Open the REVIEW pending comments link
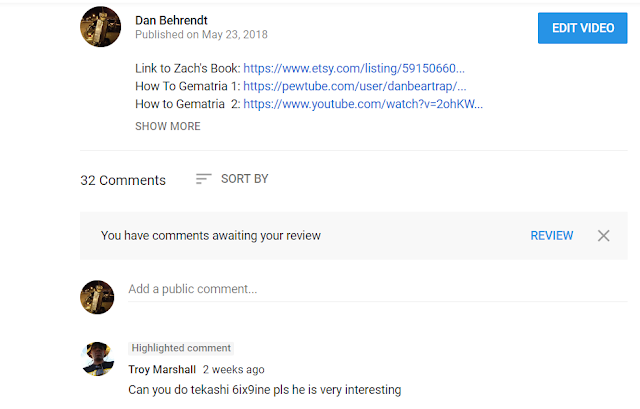The image size is (640, 409). (x=552, y=236)
